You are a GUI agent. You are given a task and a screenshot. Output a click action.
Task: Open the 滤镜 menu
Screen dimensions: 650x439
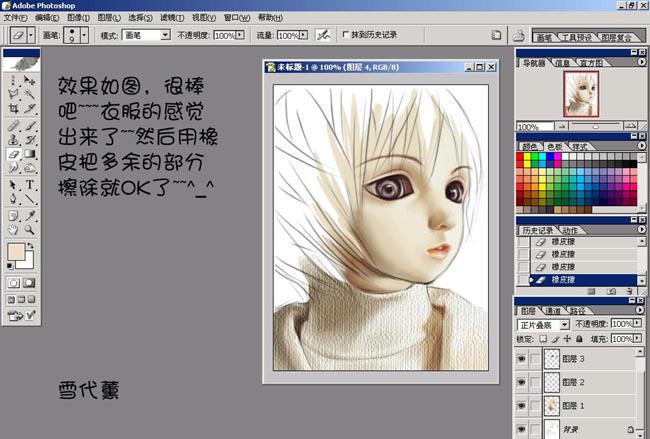[x=171, y=17]
